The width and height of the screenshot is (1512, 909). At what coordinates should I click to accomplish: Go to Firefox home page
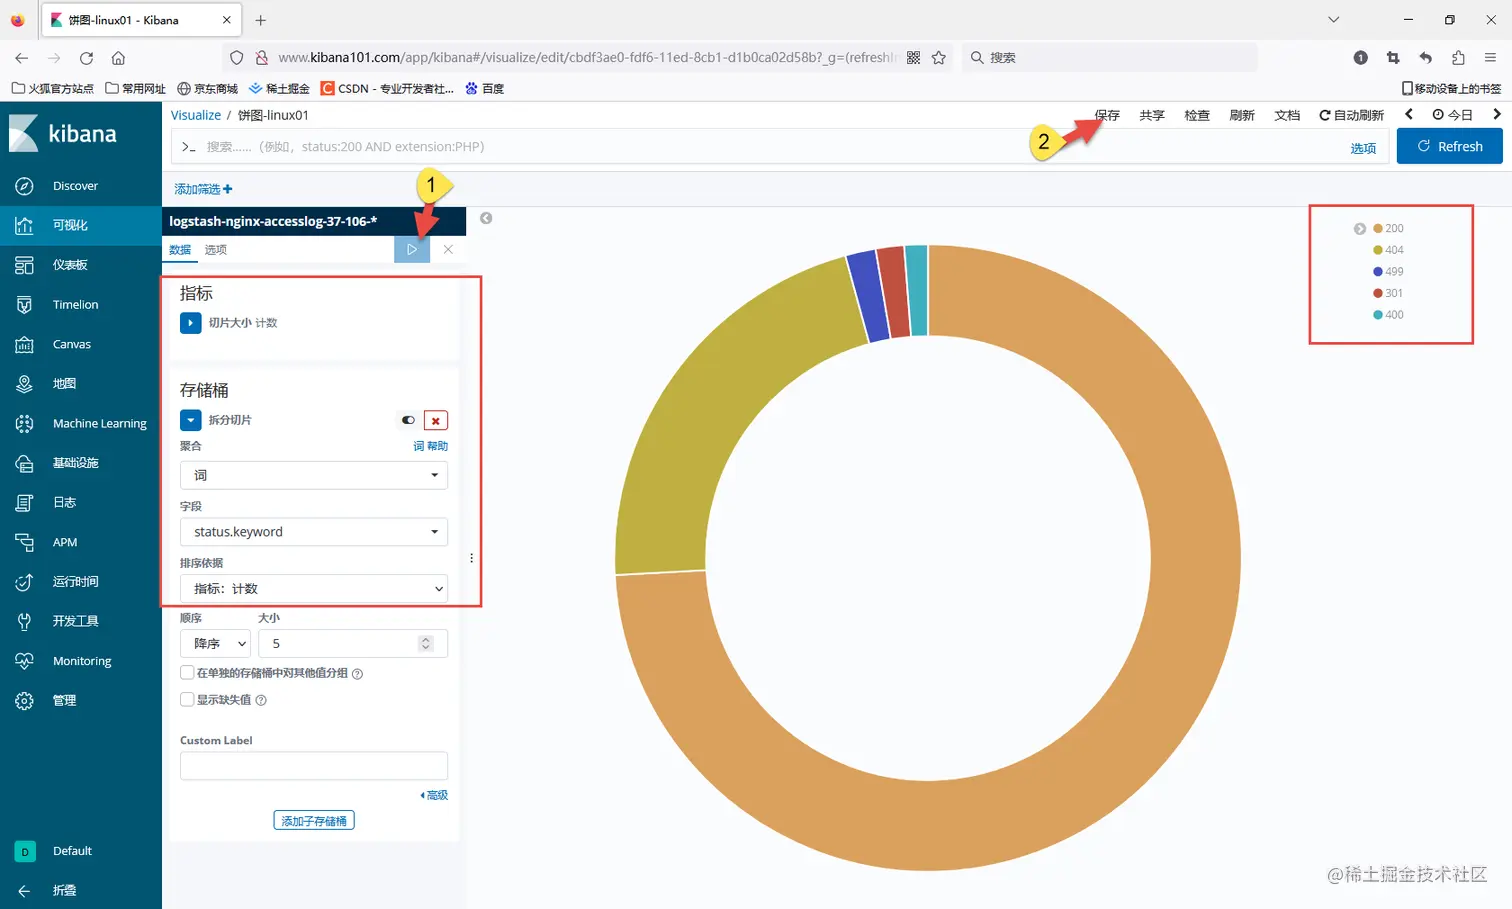(118, 58)
